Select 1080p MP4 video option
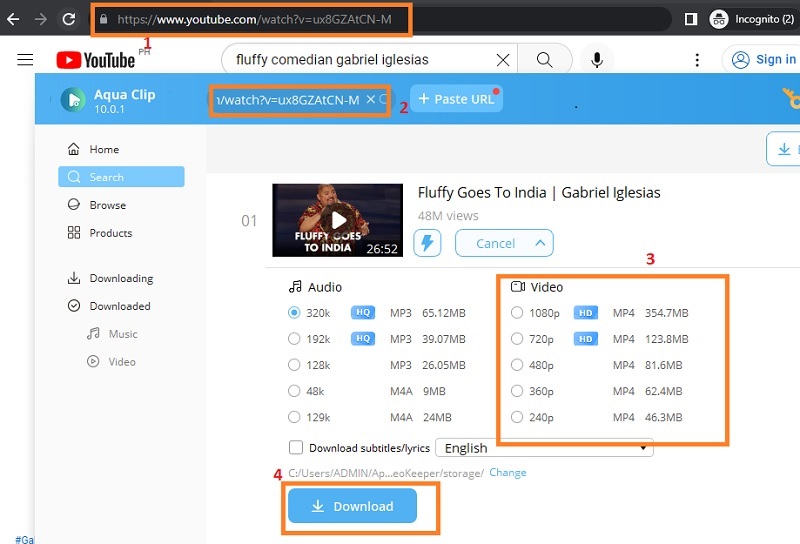Viewport: 800px width, 544px height. pos(517,312)
